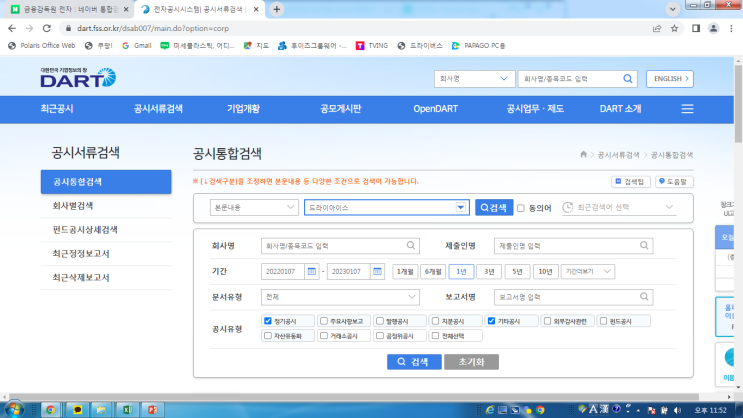Toggle 동의어 checkbox
Screen dimensions: 743x418
pyautogui.click(x=521, y=208)
